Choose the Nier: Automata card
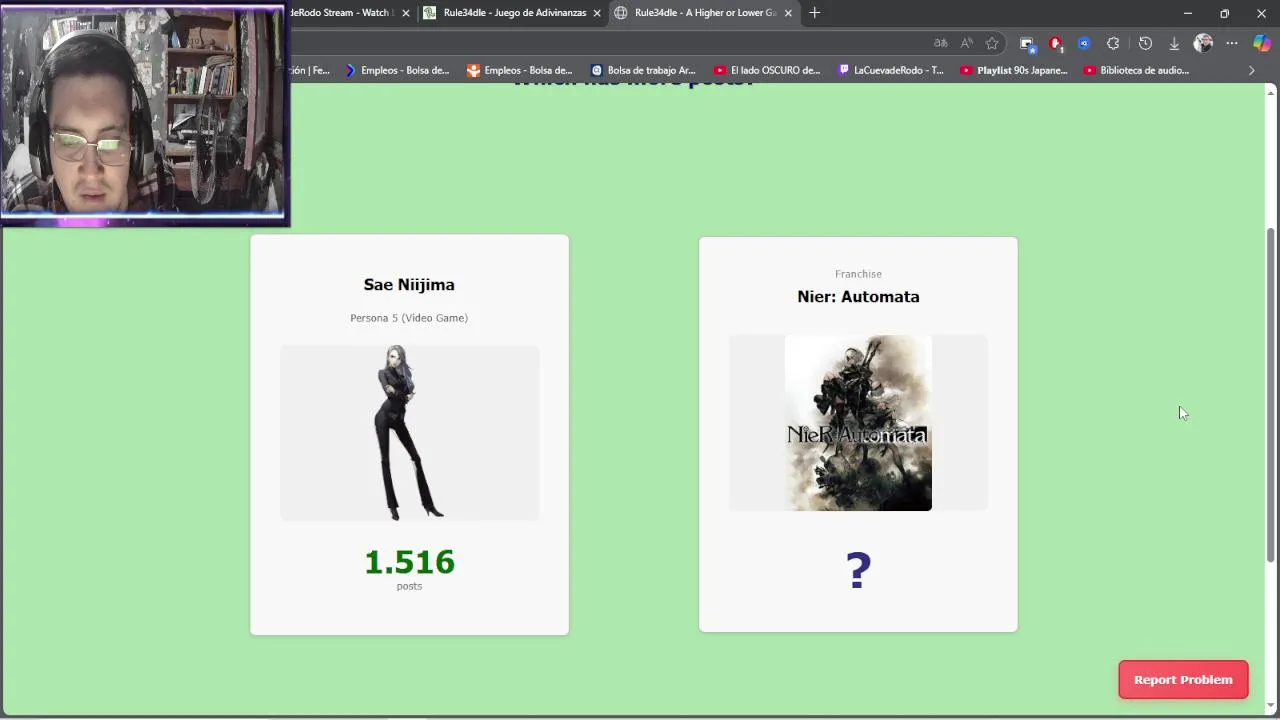1280x720 pixels. click(x=858, y=434)
